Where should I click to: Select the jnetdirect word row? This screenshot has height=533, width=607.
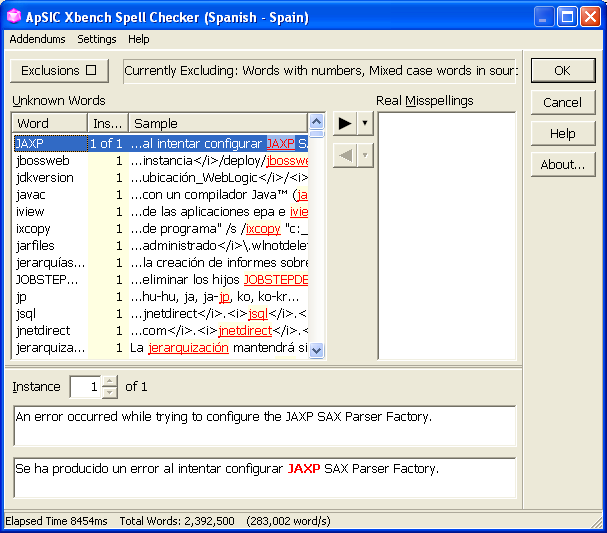161,331
